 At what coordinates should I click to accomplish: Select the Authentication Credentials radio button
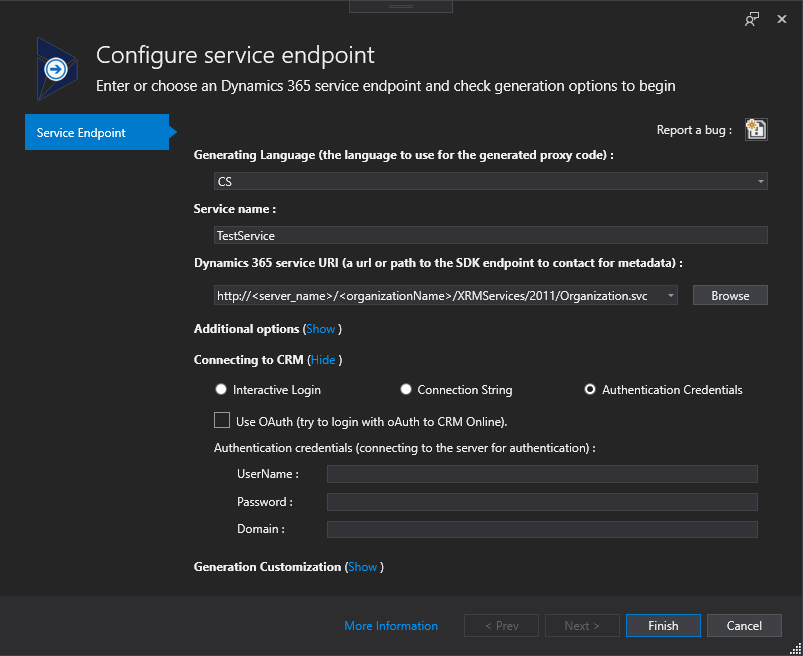590,389
